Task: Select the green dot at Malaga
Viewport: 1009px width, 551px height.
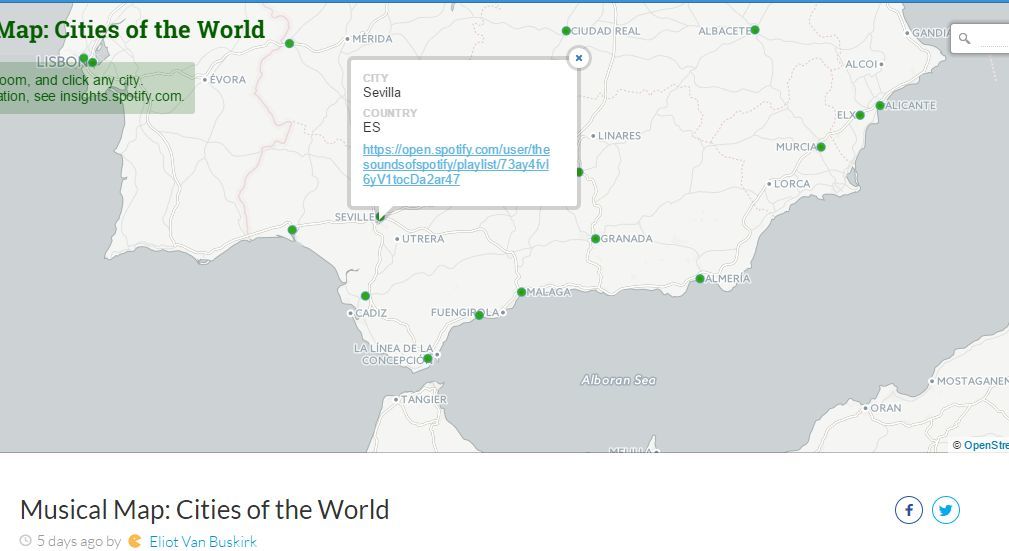Action: point(521,292)
